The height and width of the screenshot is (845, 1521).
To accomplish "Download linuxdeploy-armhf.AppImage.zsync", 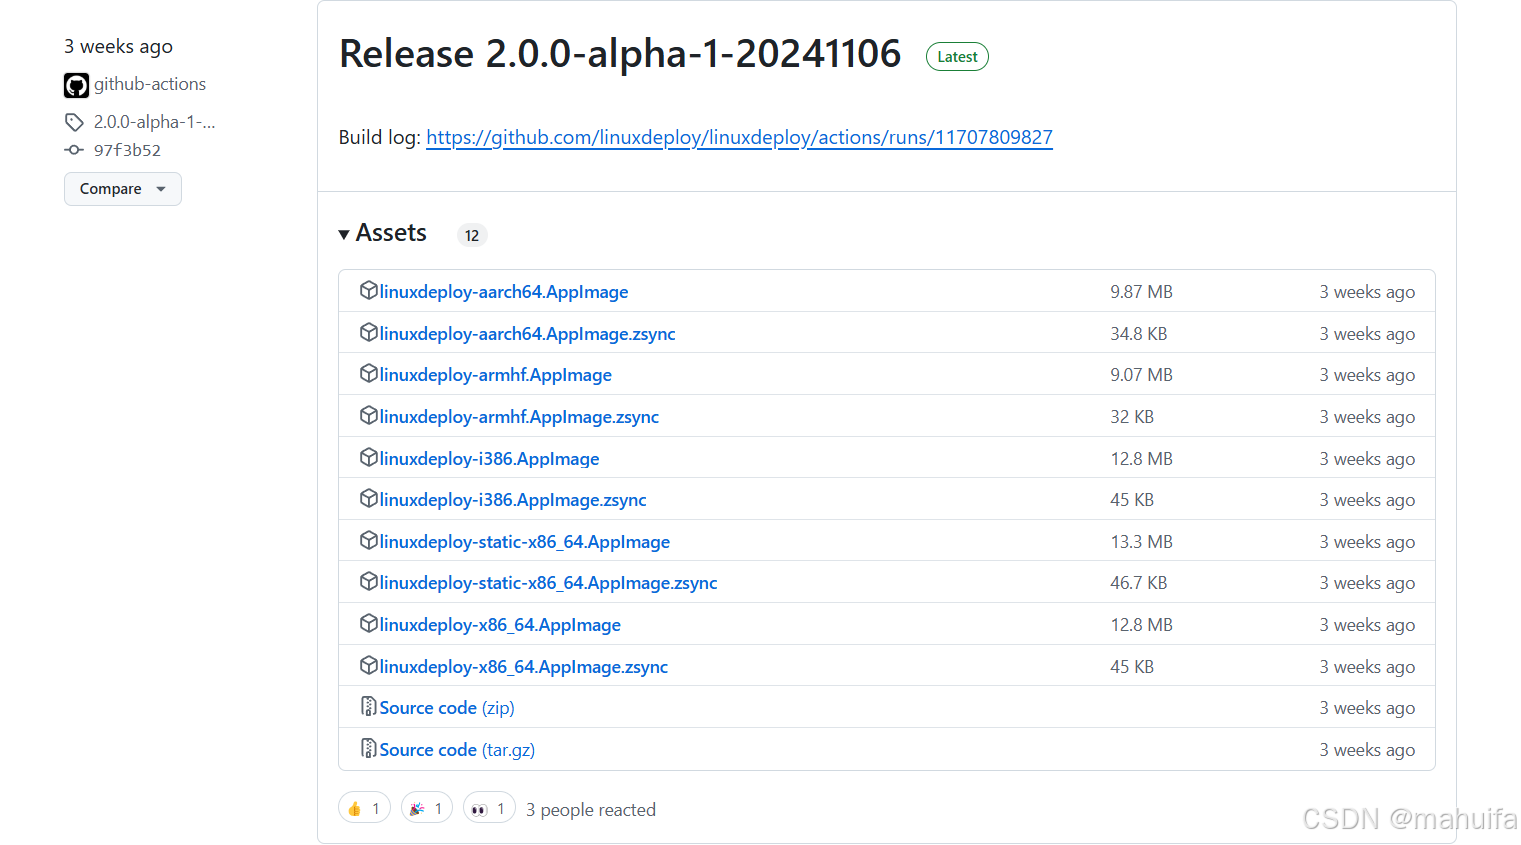I will click(x=519, y=417).
